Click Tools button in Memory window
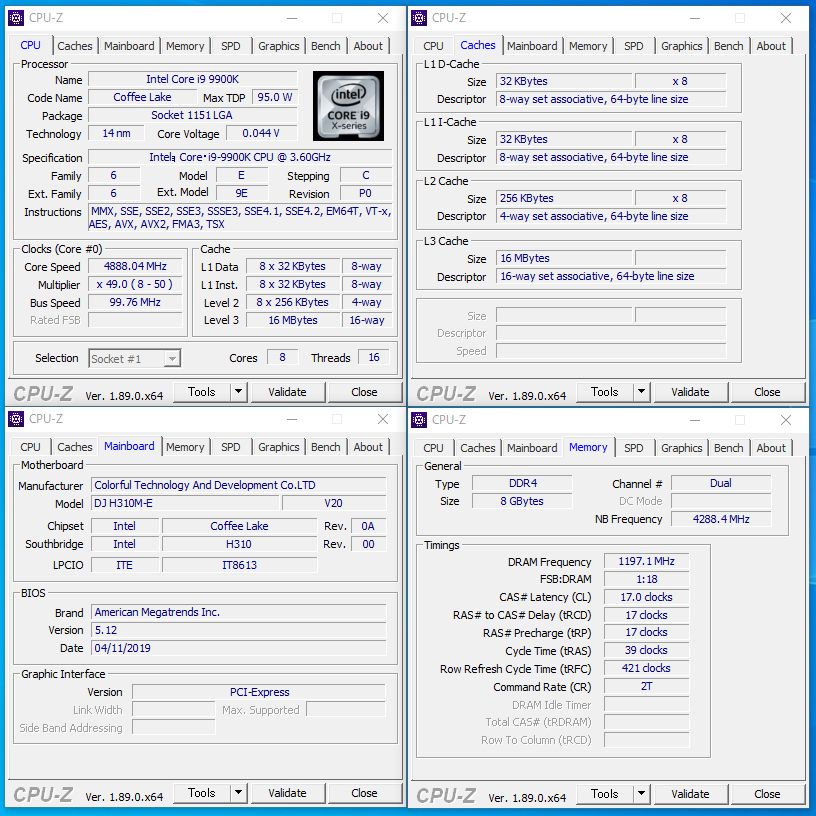The height and width of the screenshot is (816, 816). [605, 794]
